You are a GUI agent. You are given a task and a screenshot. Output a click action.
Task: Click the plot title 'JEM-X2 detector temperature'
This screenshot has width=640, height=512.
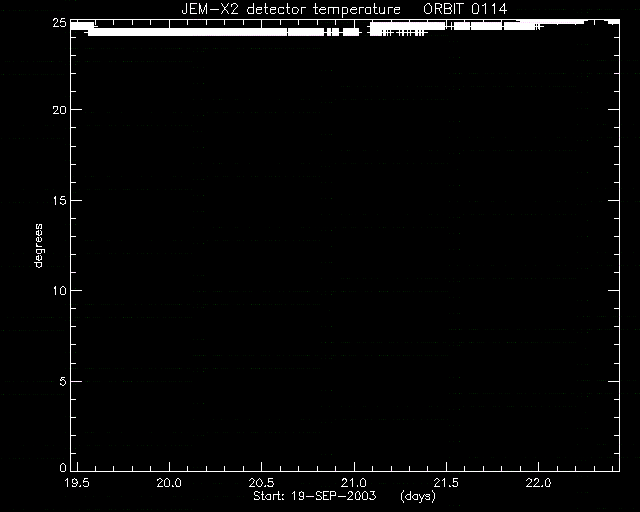pos(291,9)
